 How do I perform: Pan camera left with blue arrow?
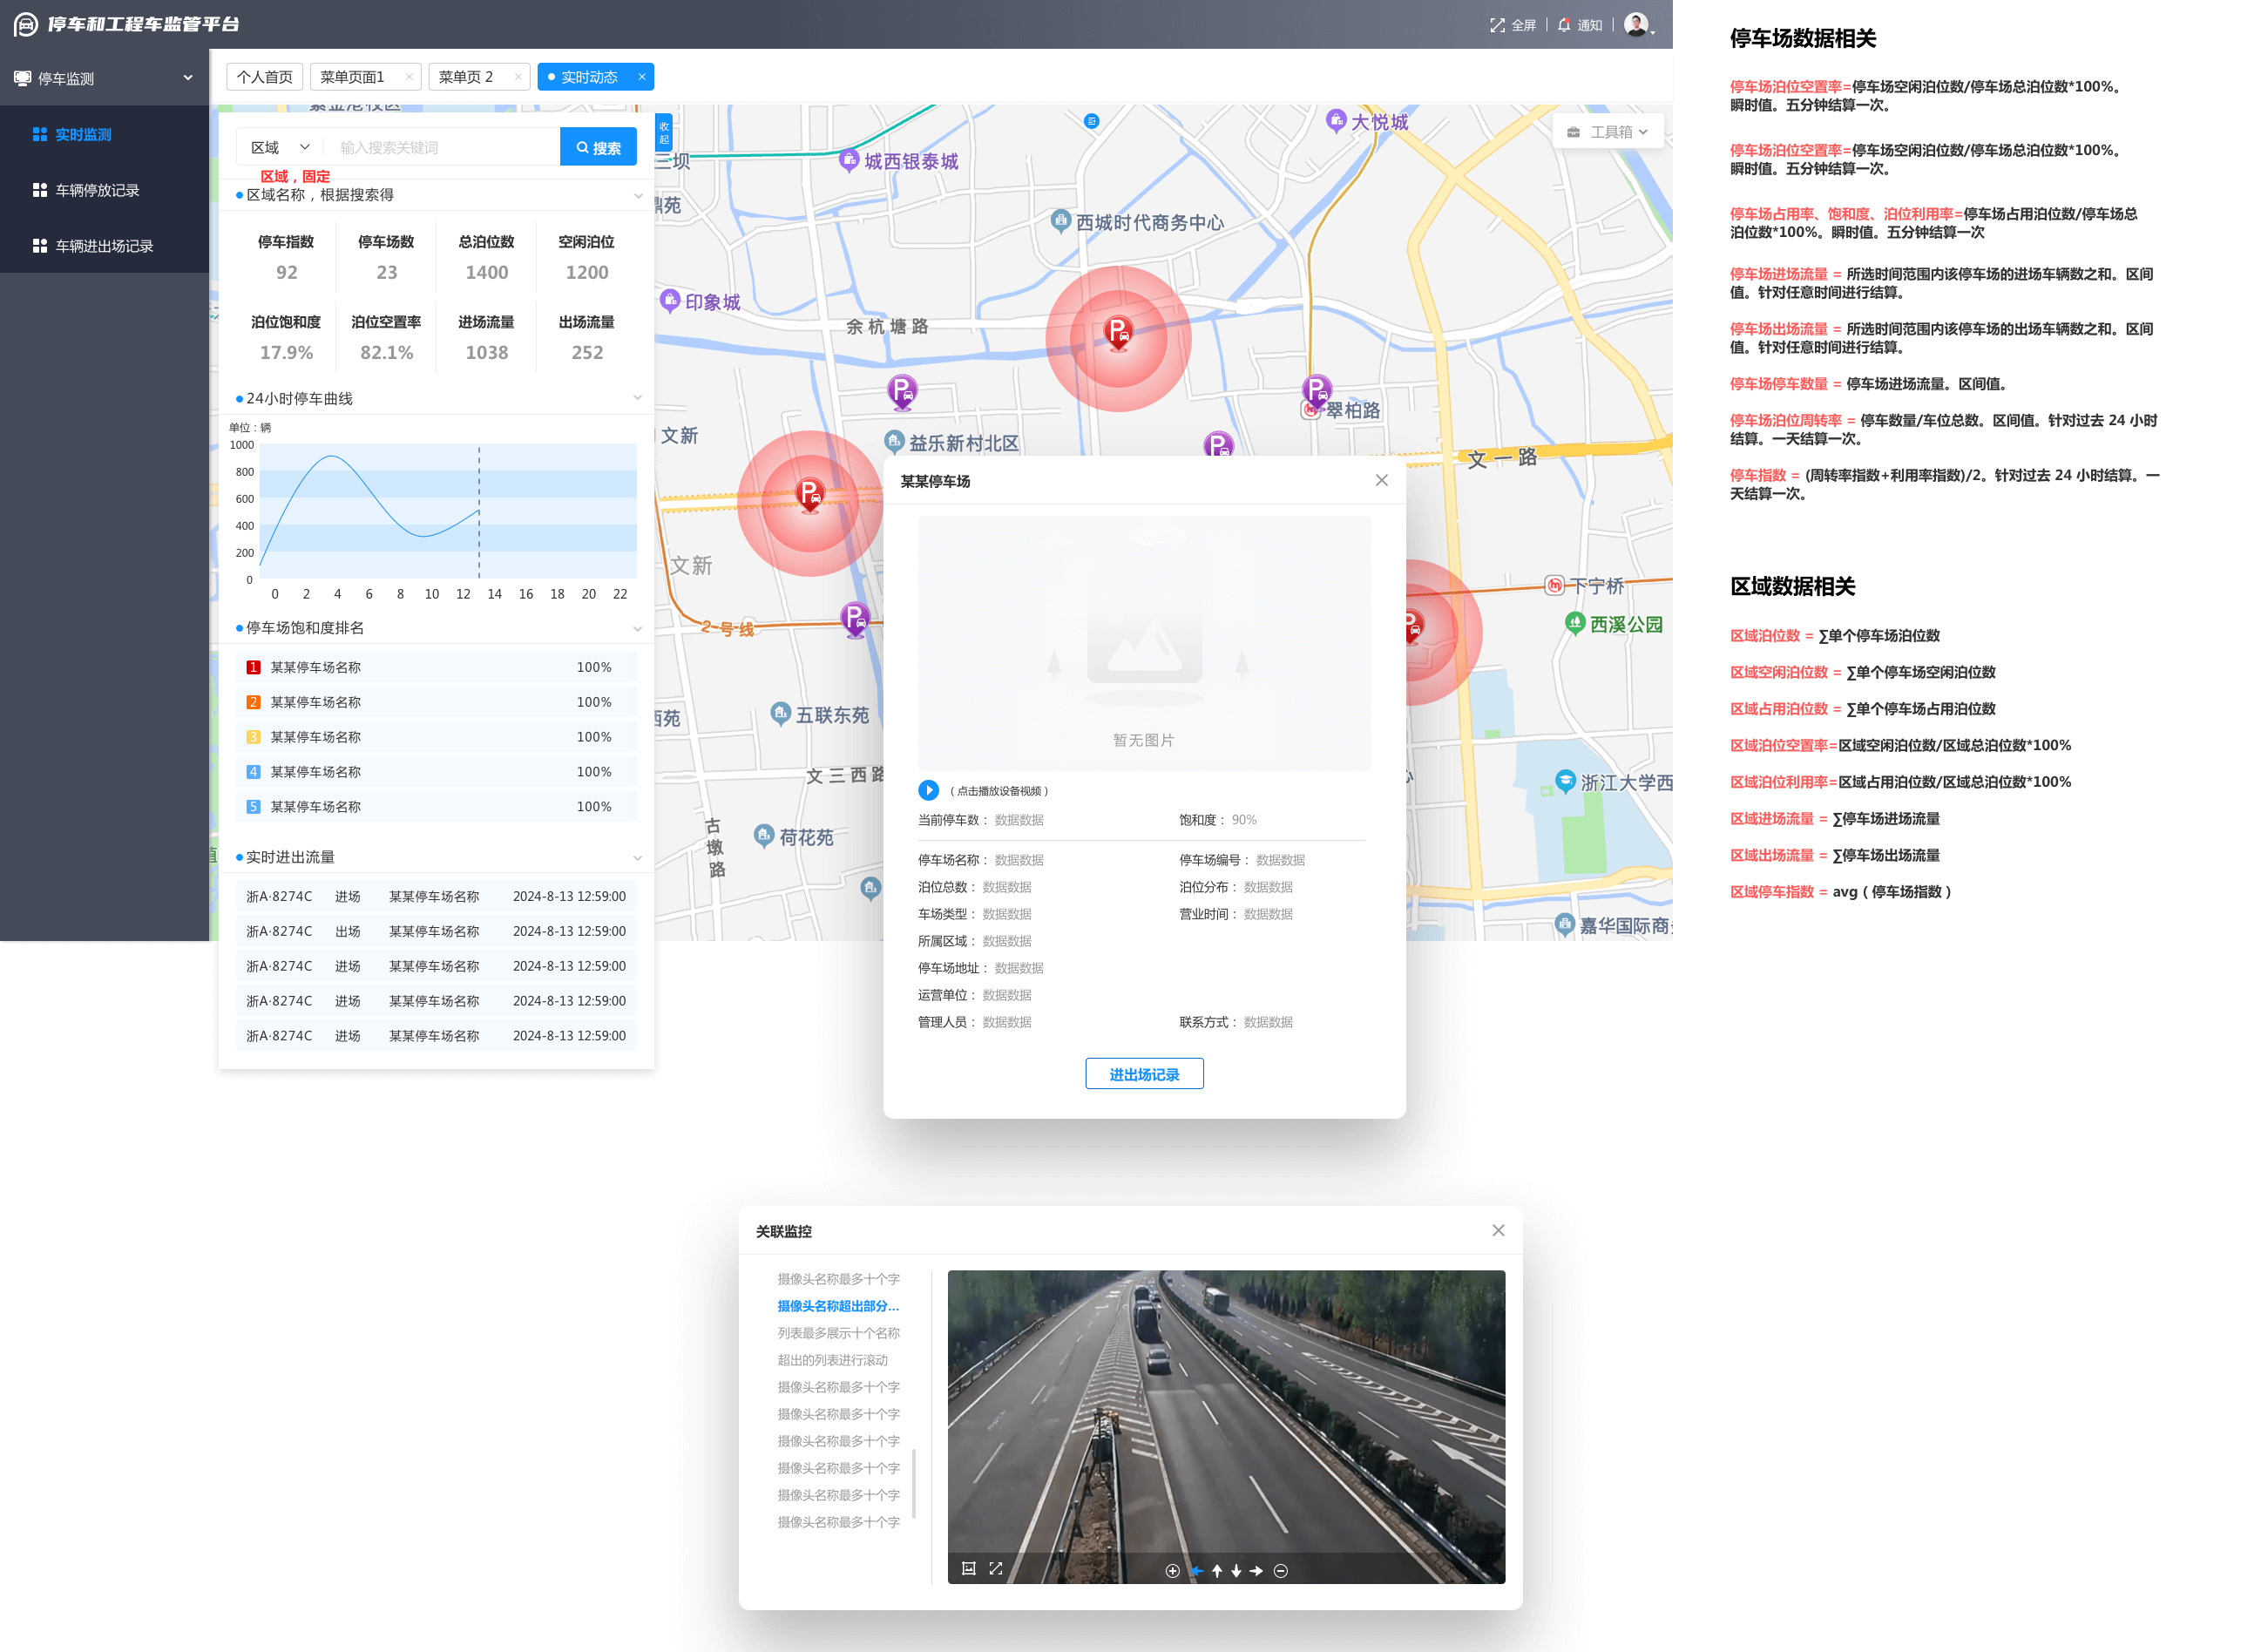[1196, 1571]
